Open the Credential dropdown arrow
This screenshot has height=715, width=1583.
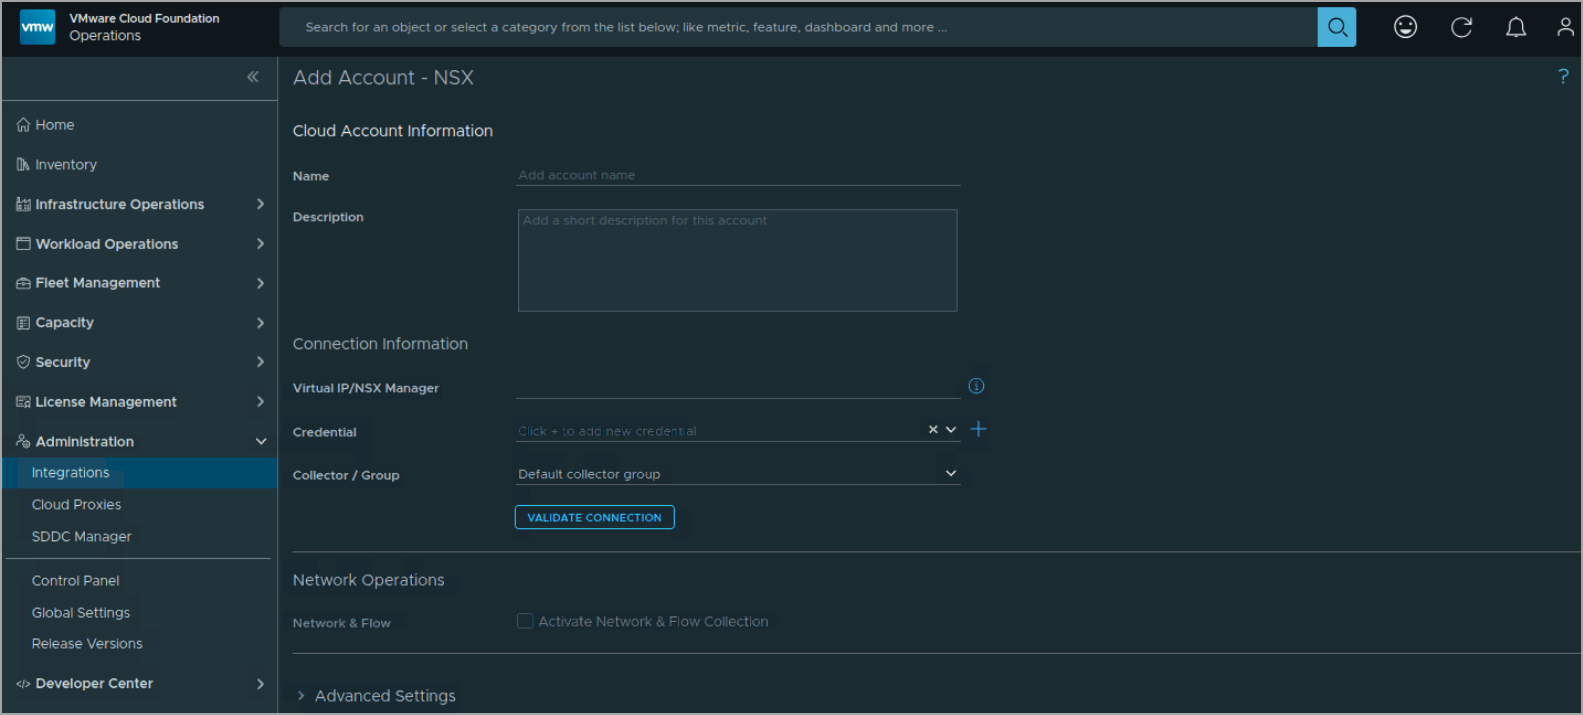pyautogui.click(x=951, y=429)
